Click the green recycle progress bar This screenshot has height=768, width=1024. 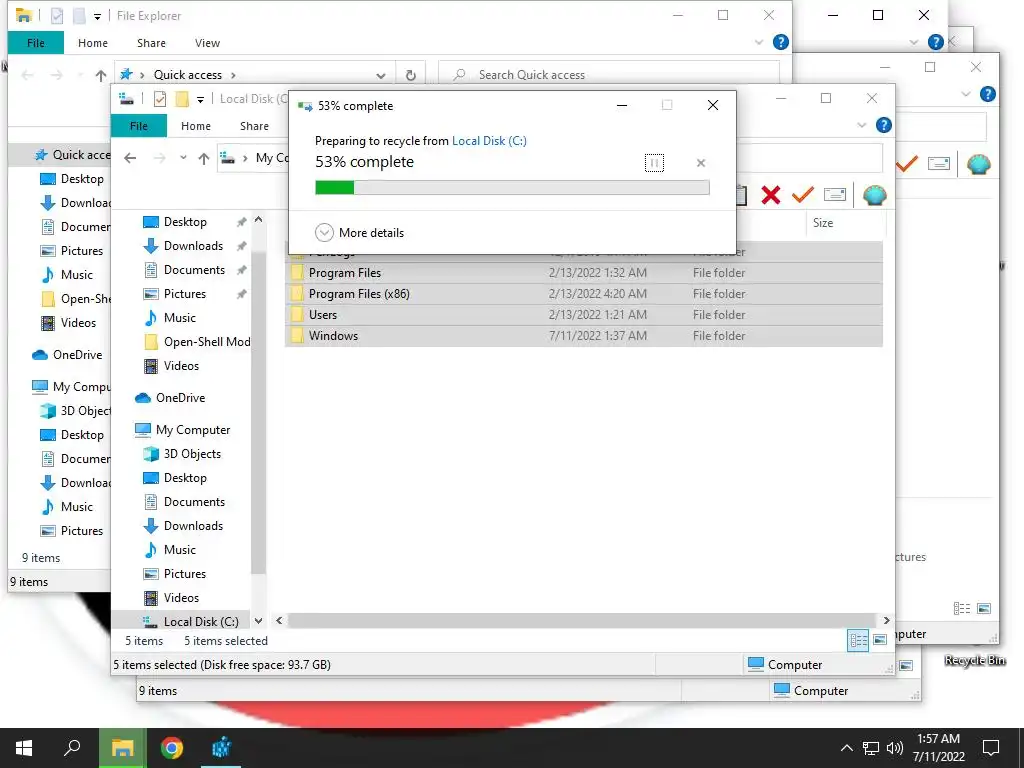tap(512, 188)
